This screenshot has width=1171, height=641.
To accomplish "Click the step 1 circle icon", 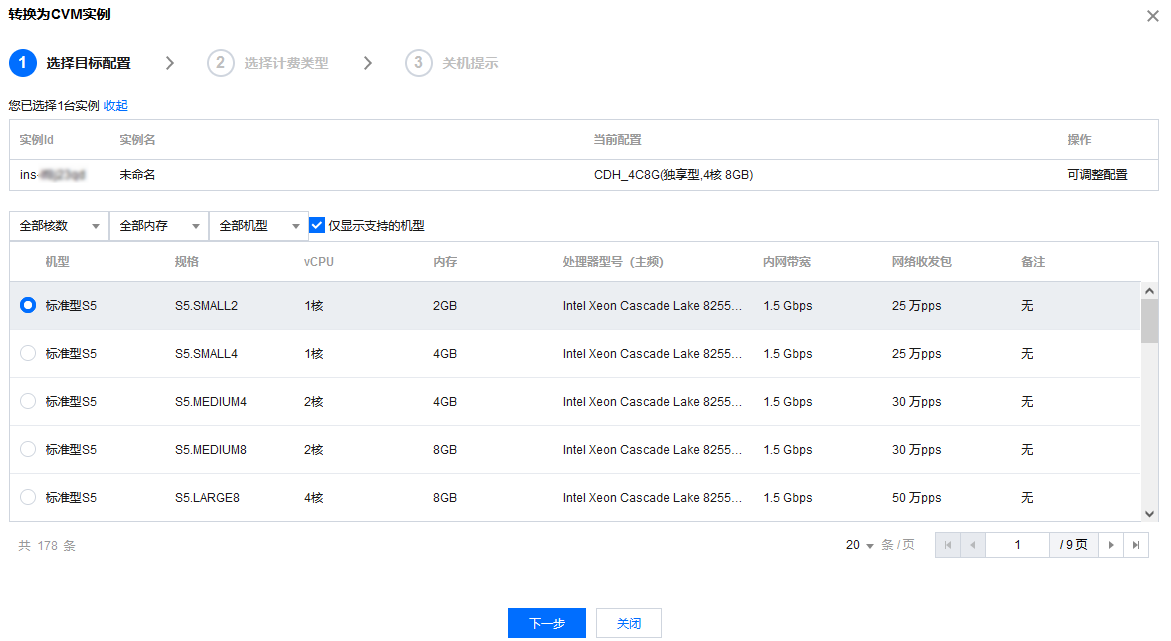I will pyautogui.click(x=22, y=63).
